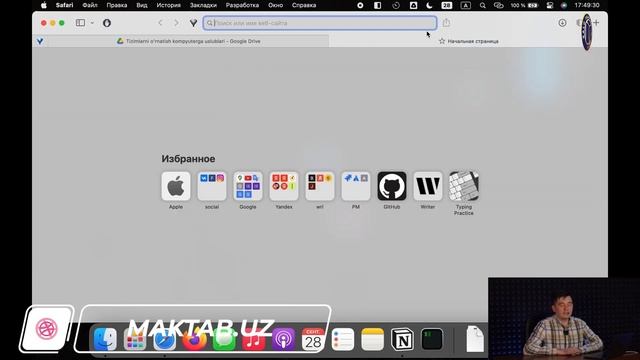Open the Apple menu
This screenshot has width=640, height=360.
coord(44,5)
